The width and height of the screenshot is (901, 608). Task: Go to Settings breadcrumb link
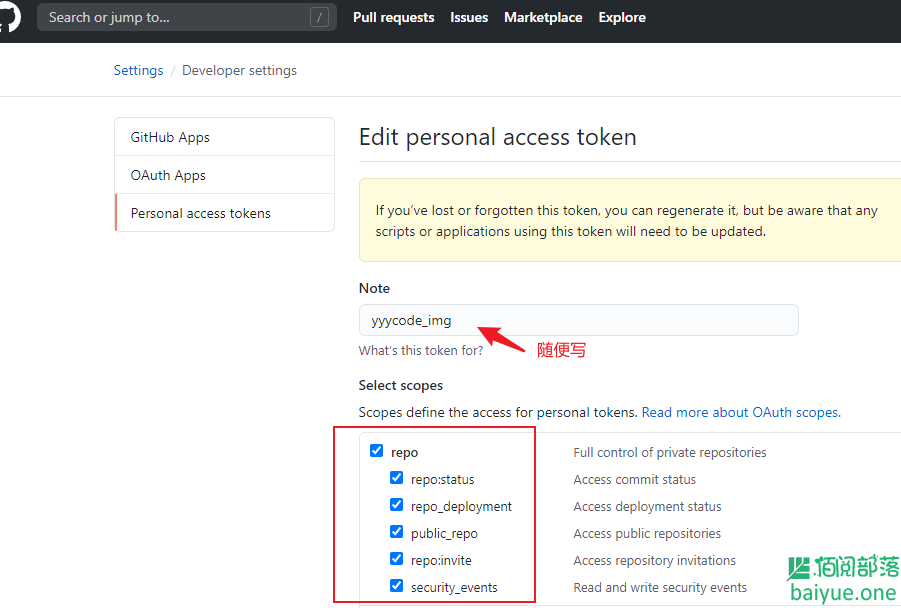pyautogui.click(x=138, y=70)
